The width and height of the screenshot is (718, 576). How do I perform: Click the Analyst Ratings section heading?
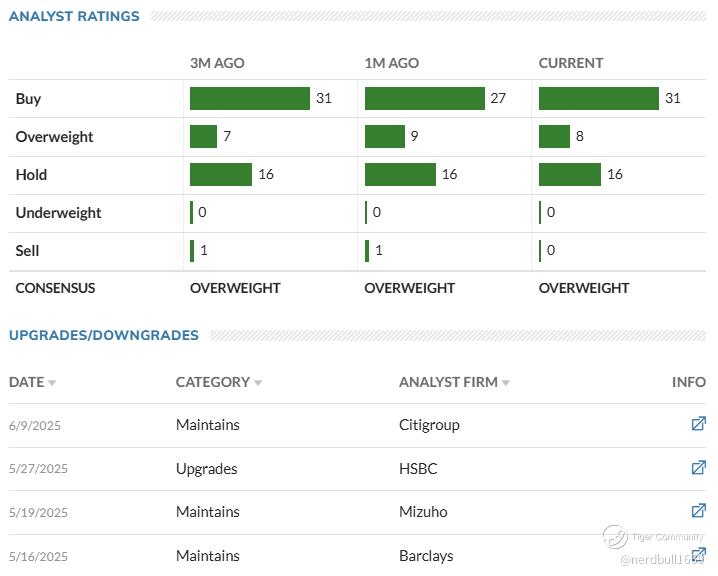click(74, 16)
